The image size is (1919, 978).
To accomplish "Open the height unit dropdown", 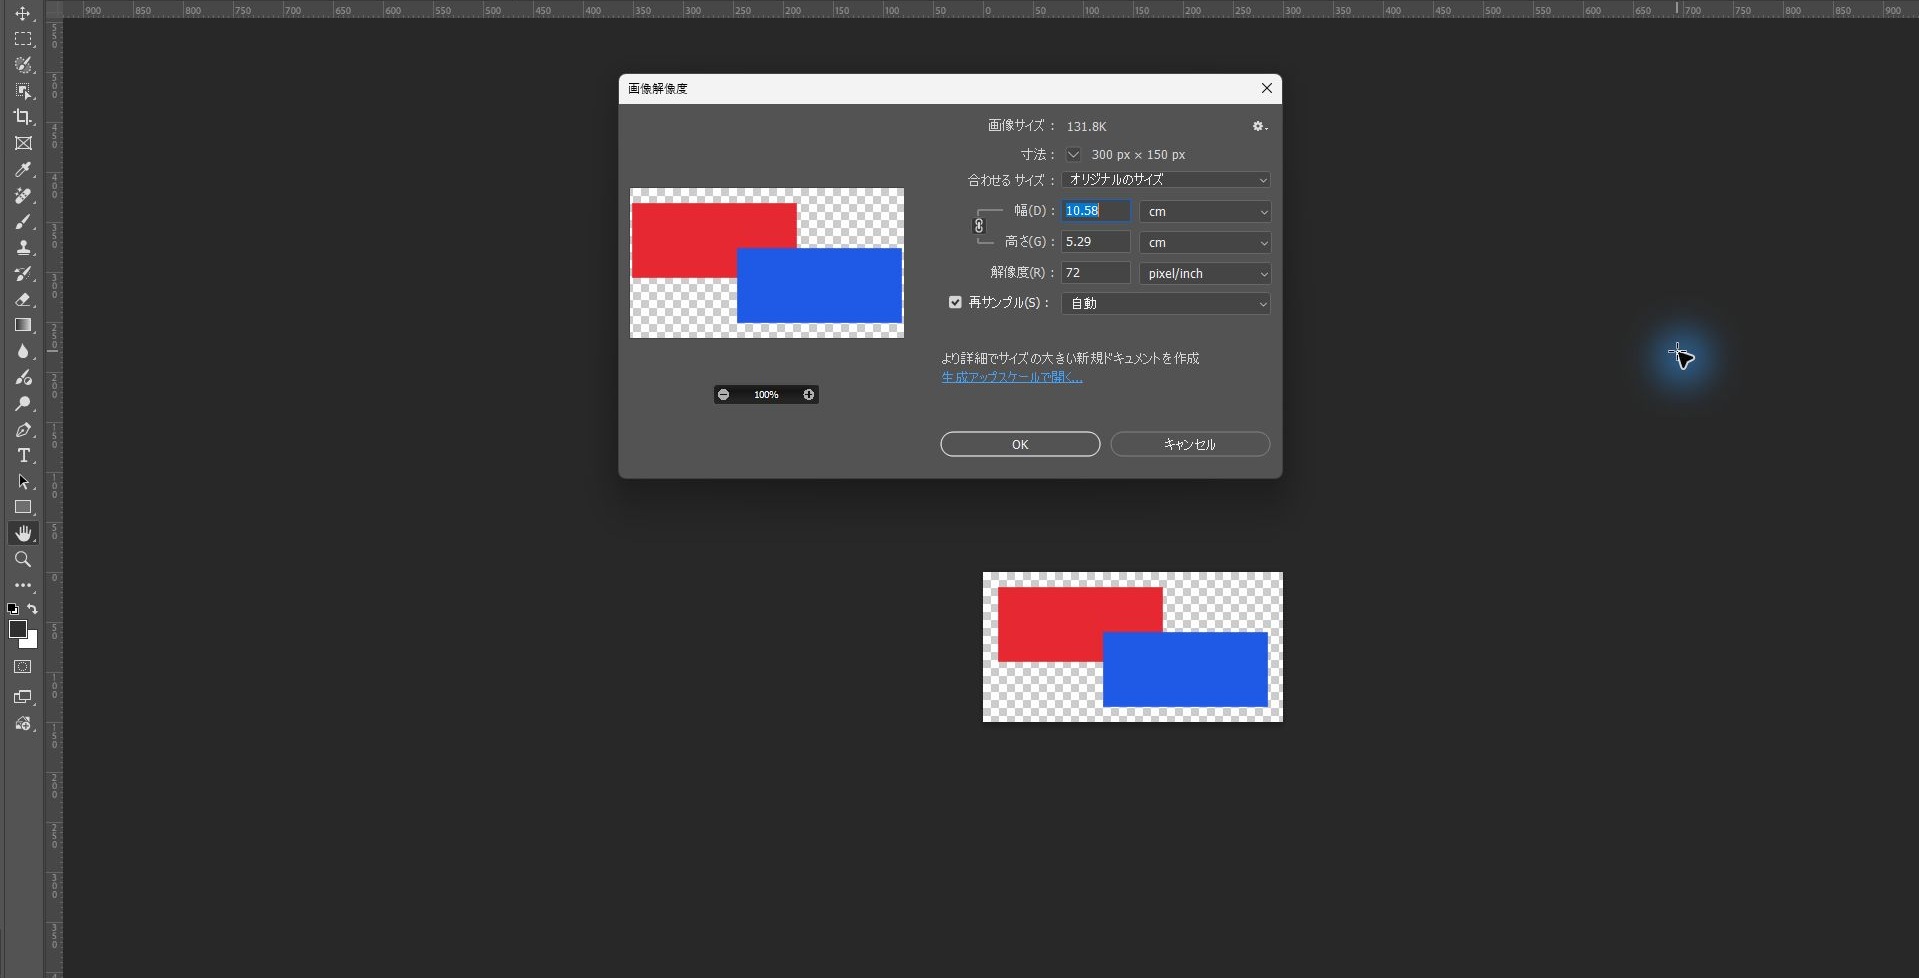I will pyautogui.click(x=1205, y=242).
